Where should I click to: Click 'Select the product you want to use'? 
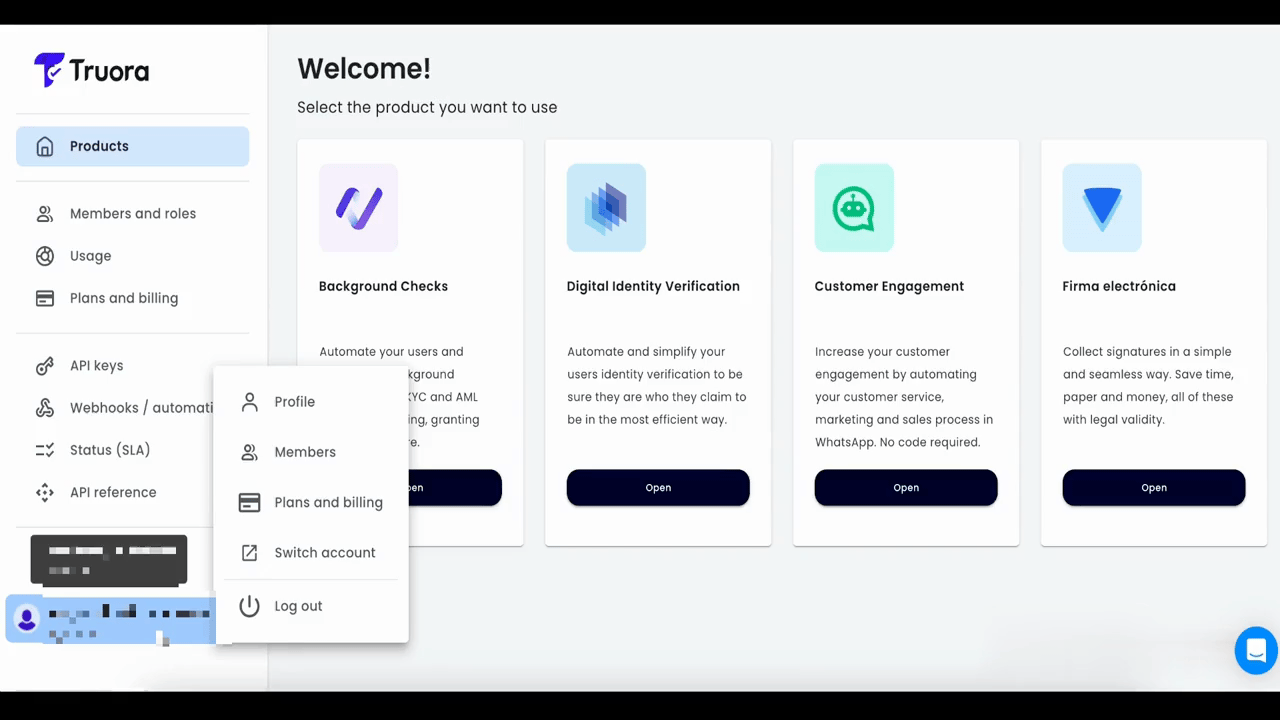(x=427, y=107)
